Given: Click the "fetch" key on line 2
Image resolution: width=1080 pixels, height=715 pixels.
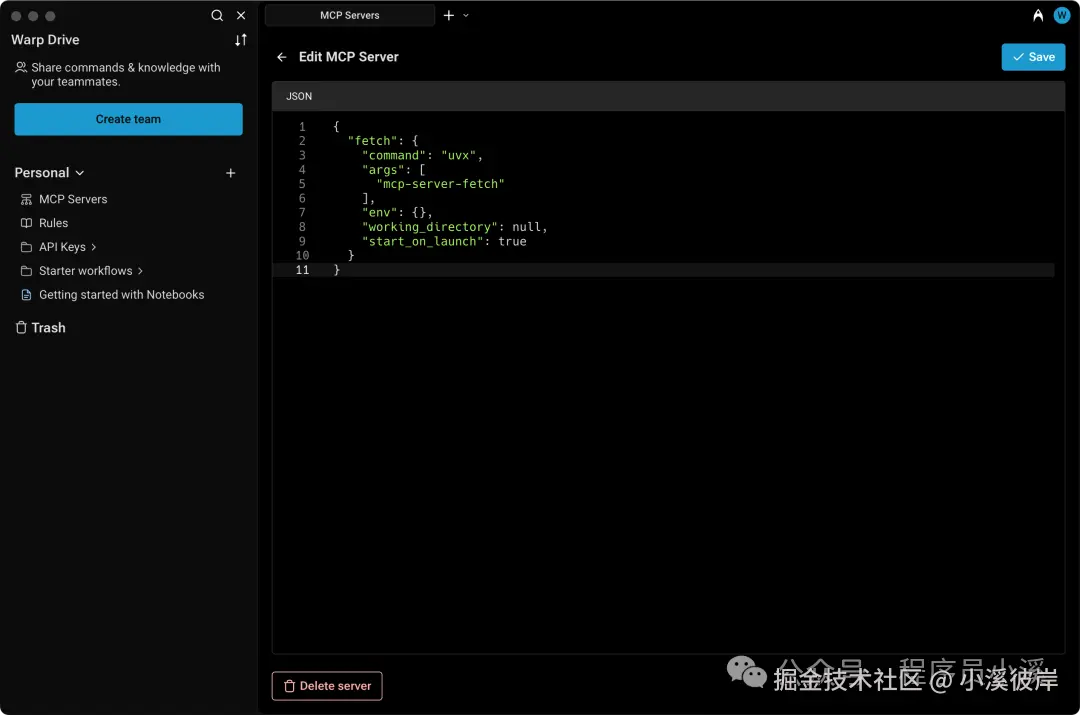Looking at the screenshot, I should [372, 141].
